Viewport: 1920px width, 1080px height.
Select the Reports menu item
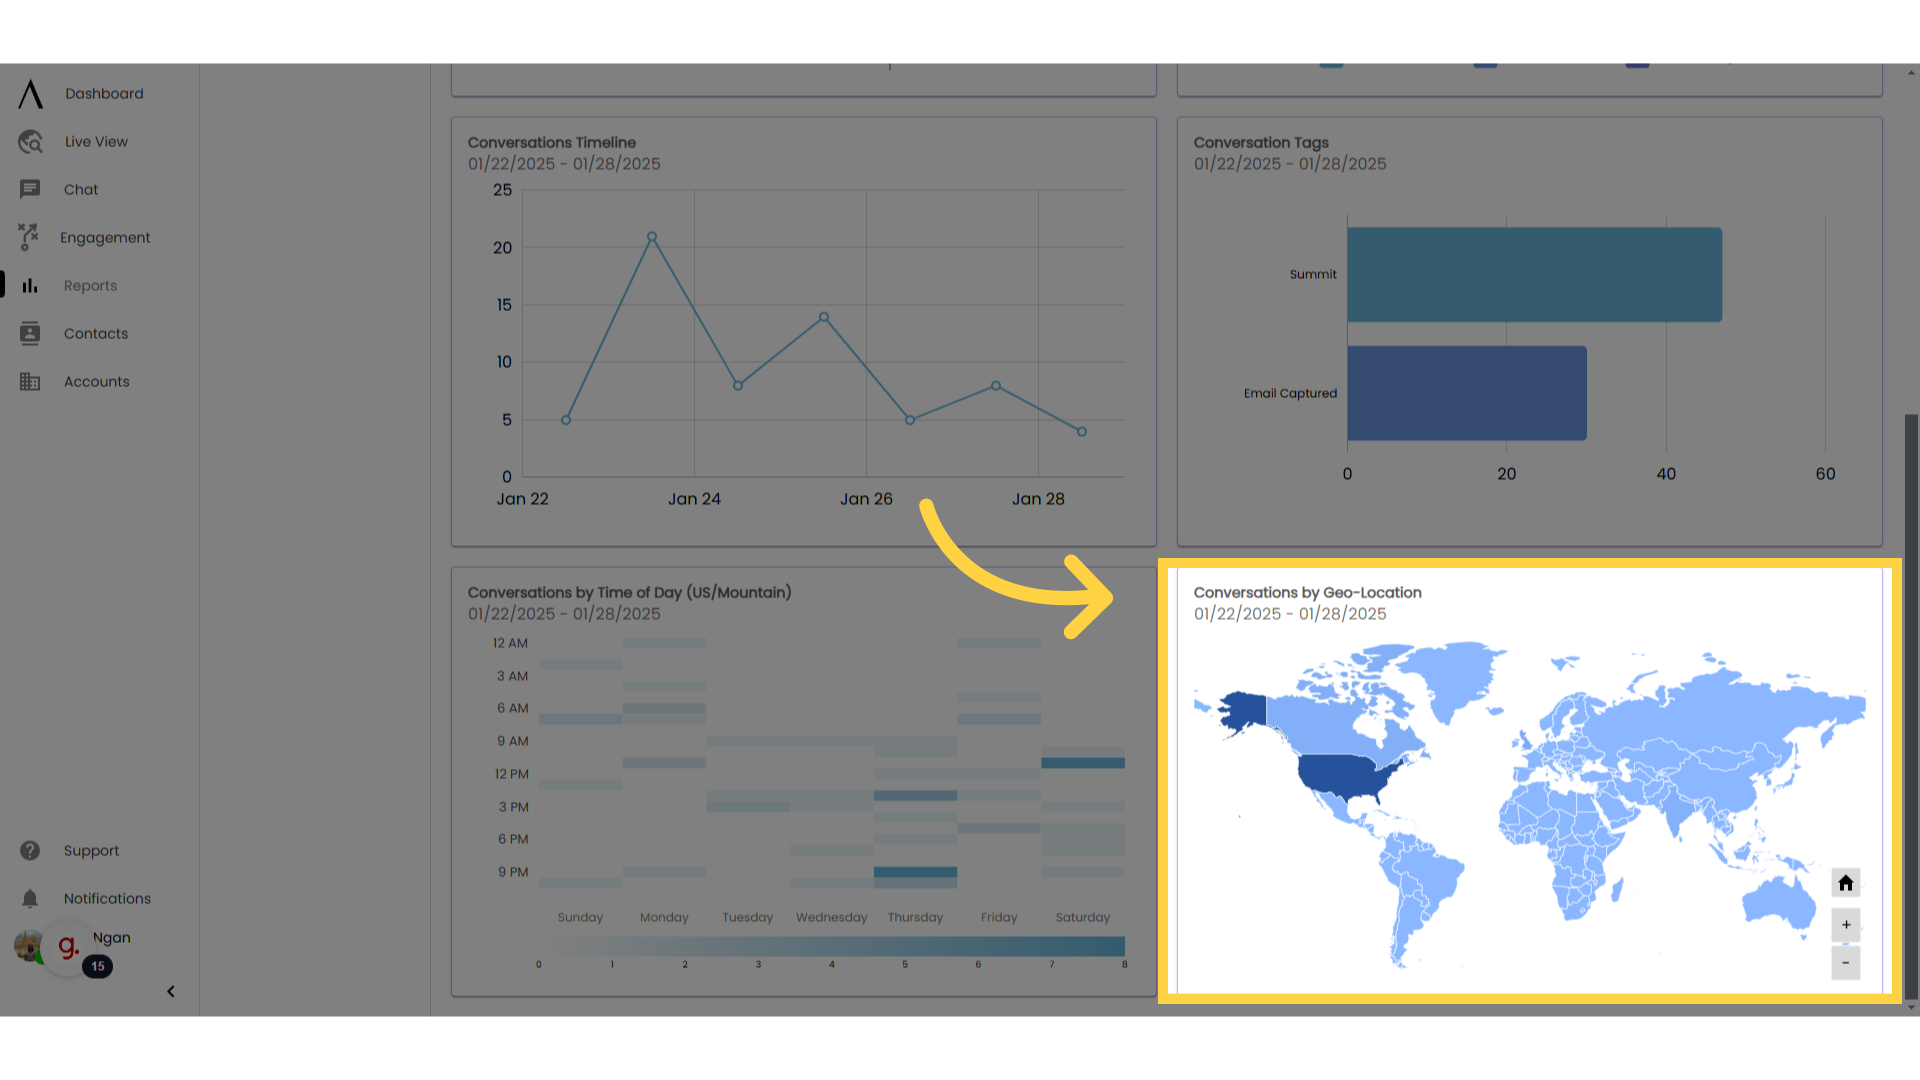(90, 285)
